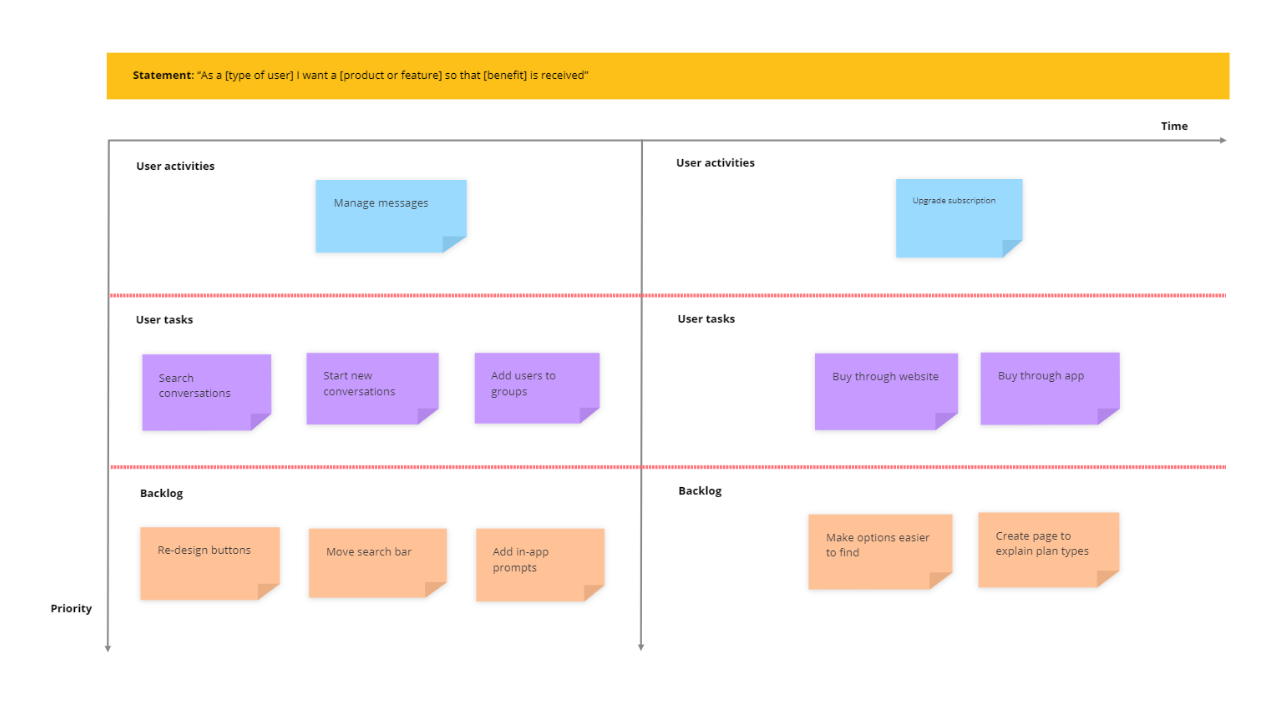Image resolution: width=1280 pixels, height=720 pixels.
Task: Select the left Backlog heading
Action: point(161,493)
